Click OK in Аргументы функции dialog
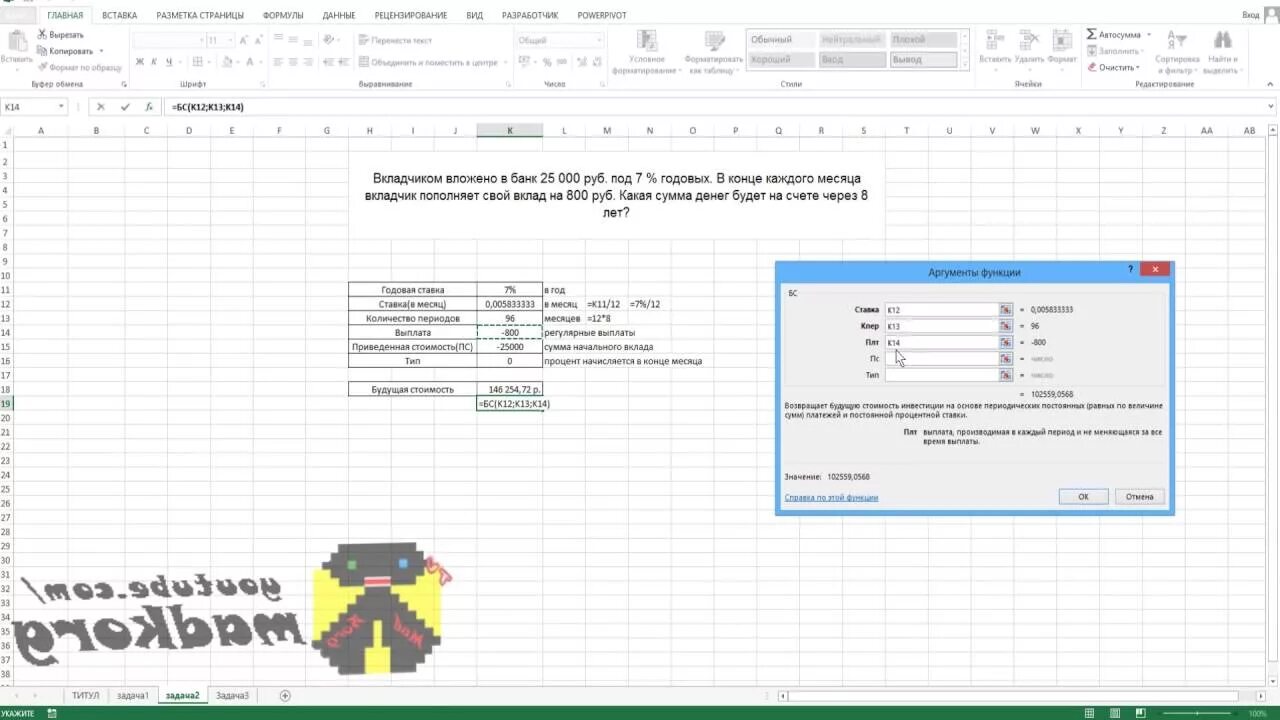This screenshot has height=720, width=1280. [x=1083, y=496]
